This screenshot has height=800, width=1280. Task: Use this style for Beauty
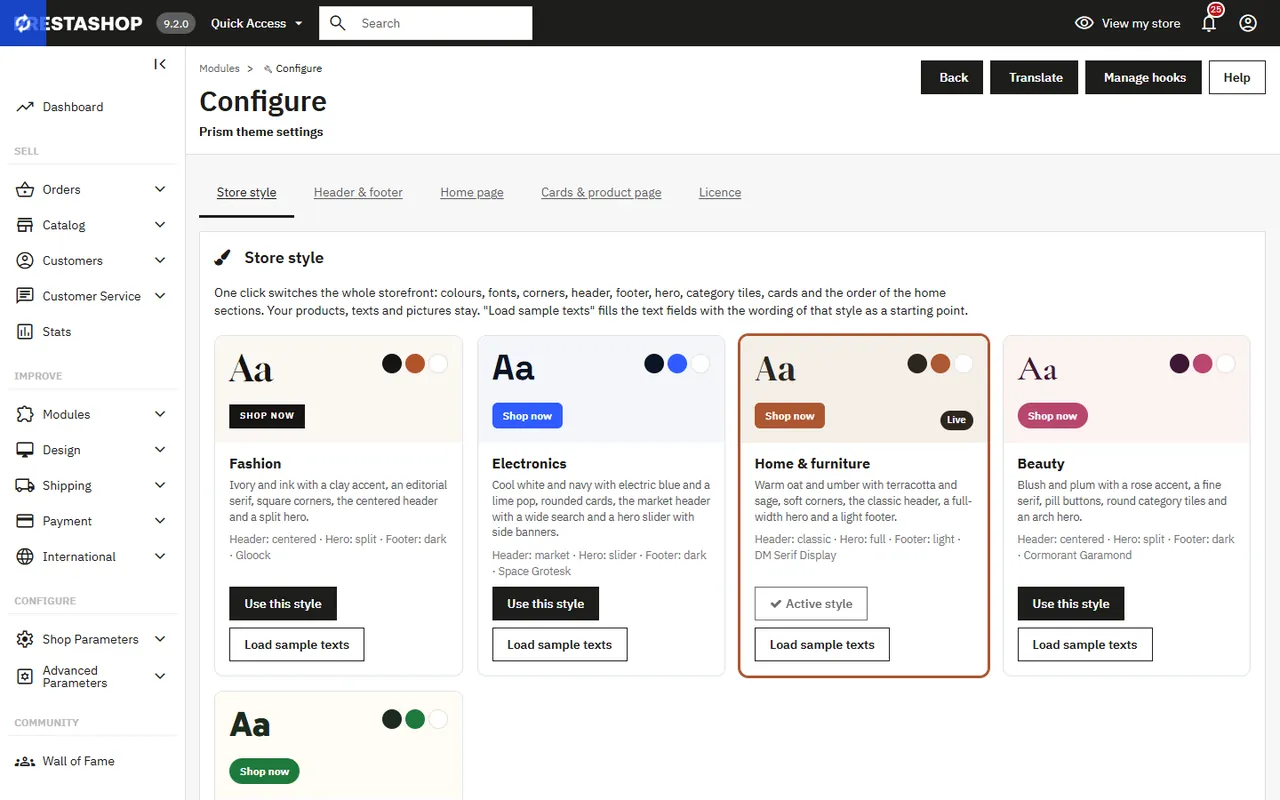click(x=1071, y=604)
